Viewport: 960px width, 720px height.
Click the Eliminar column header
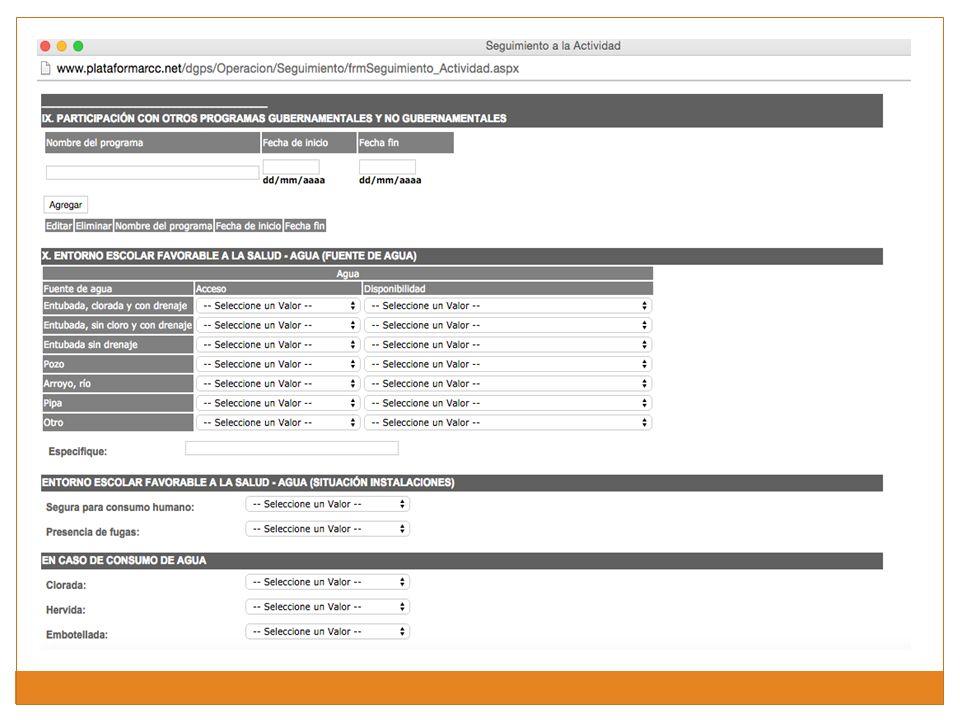tap(94, 226)
